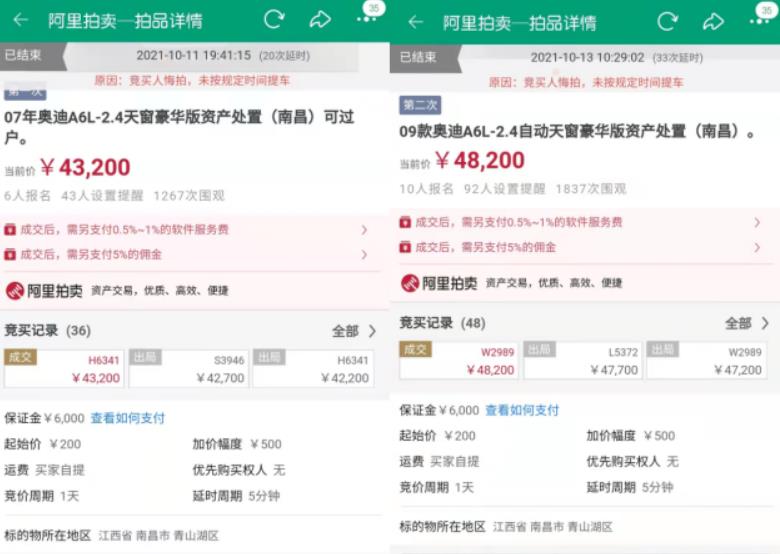
Task: Tap page title 阿里拍卖—拍品详情 on right
Action: [519, 22]
